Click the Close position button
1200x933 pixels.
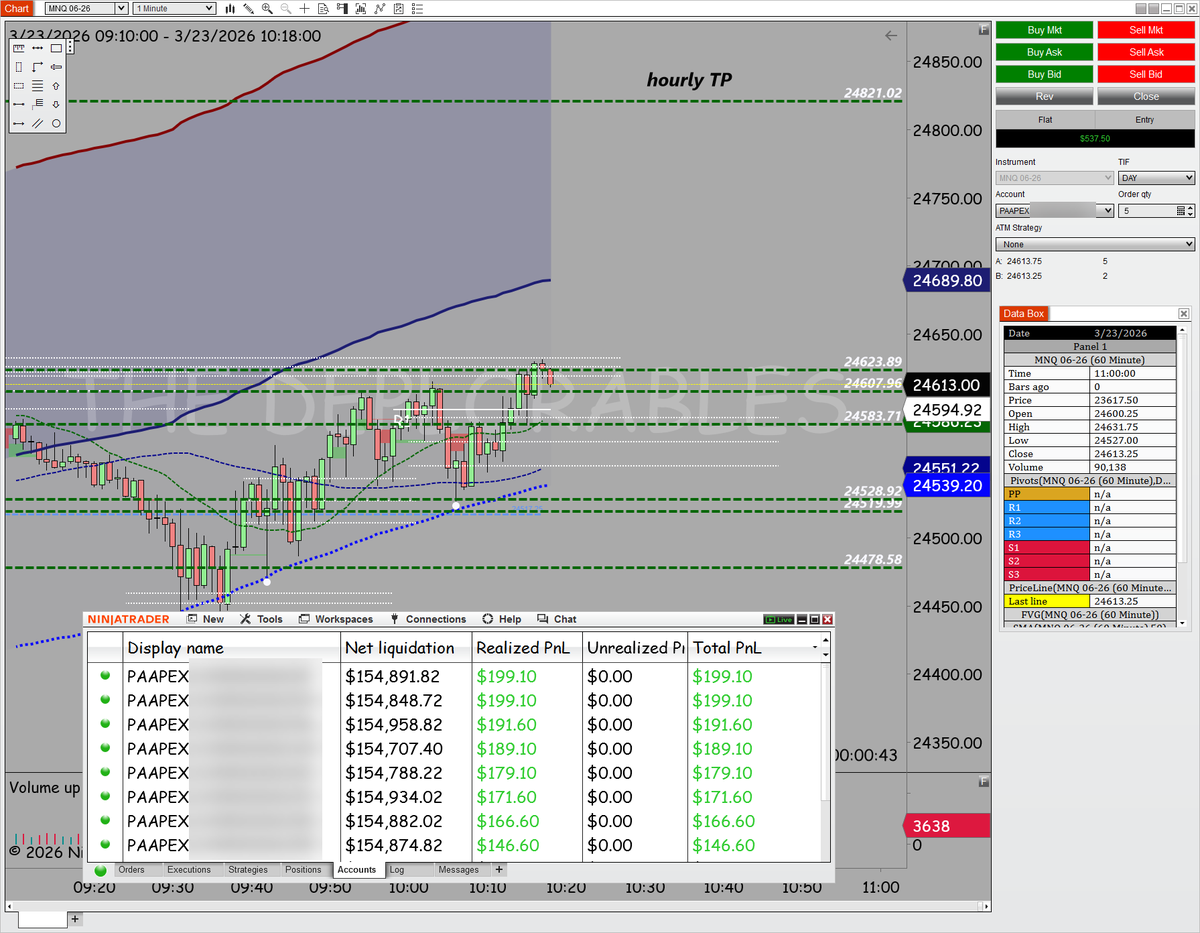[1146, 96]
